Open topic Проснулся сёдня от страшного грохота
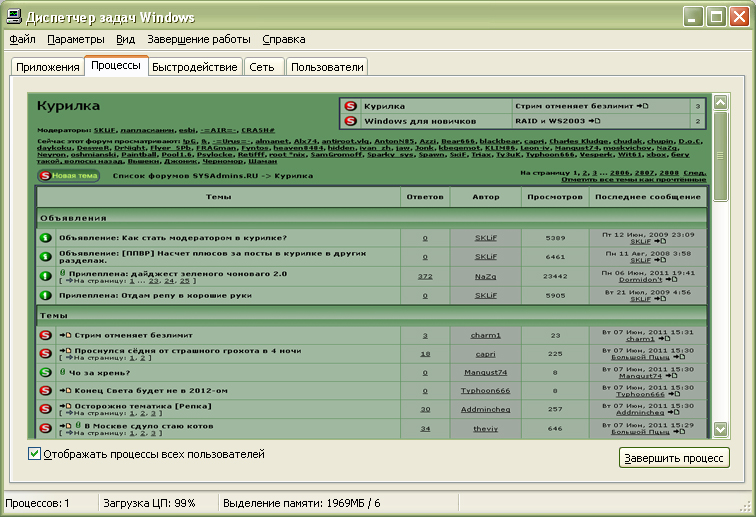This screenshot has width=756, height=517. (188, 351)
